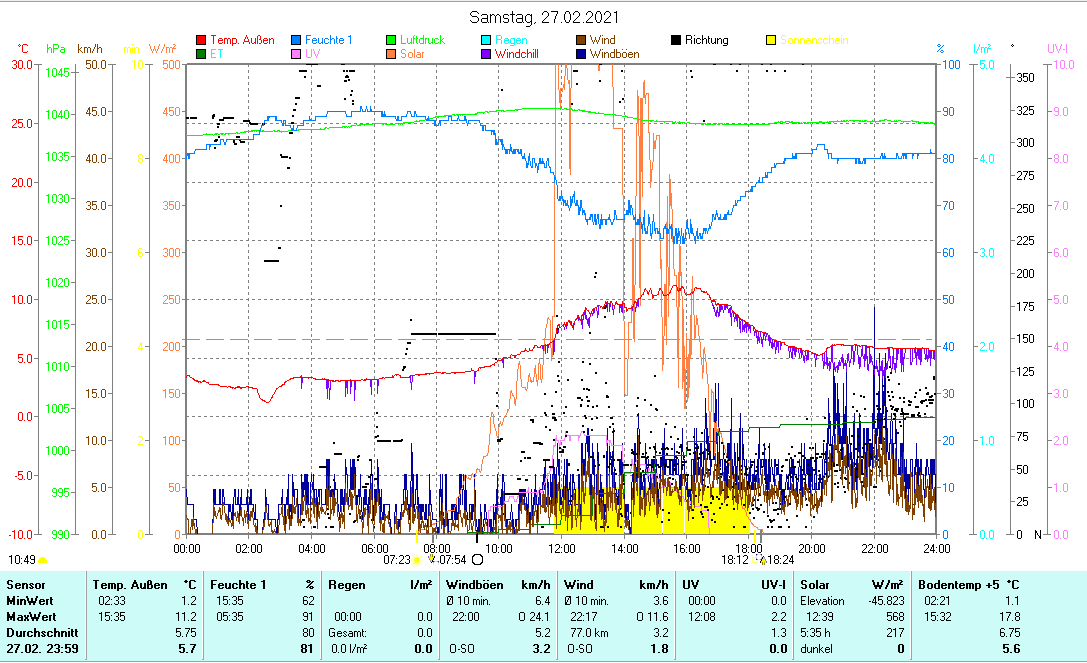Click the red Temp. Außen legend swatch
The height and width of the screenshot is (663, 1087).
pyautogui.click(x=201, y=40)
